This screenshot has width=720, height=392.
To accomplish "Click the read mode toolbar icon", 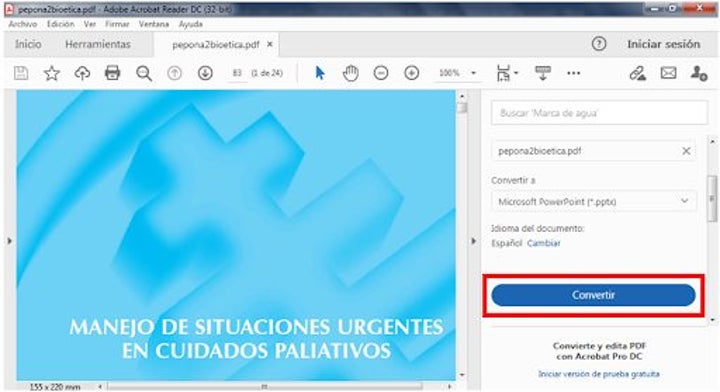I will click(x=543, y=73).
